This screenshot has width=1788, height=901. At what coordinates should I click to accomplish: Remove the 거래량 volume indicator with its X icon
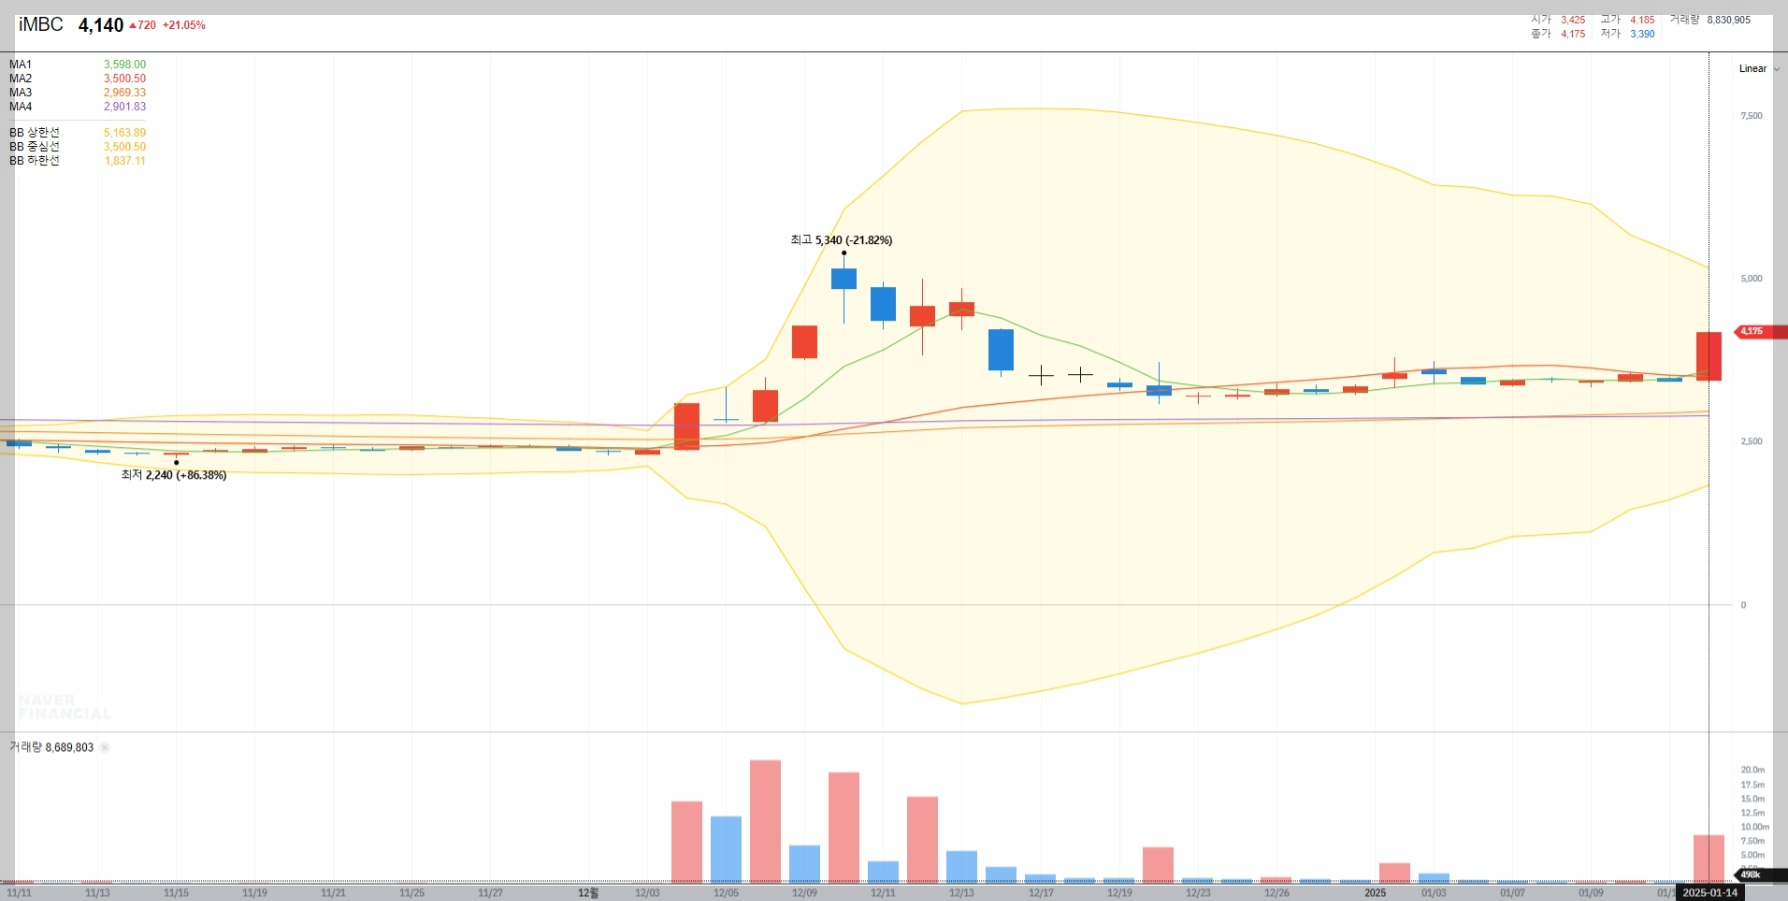[x=105, y=747]
